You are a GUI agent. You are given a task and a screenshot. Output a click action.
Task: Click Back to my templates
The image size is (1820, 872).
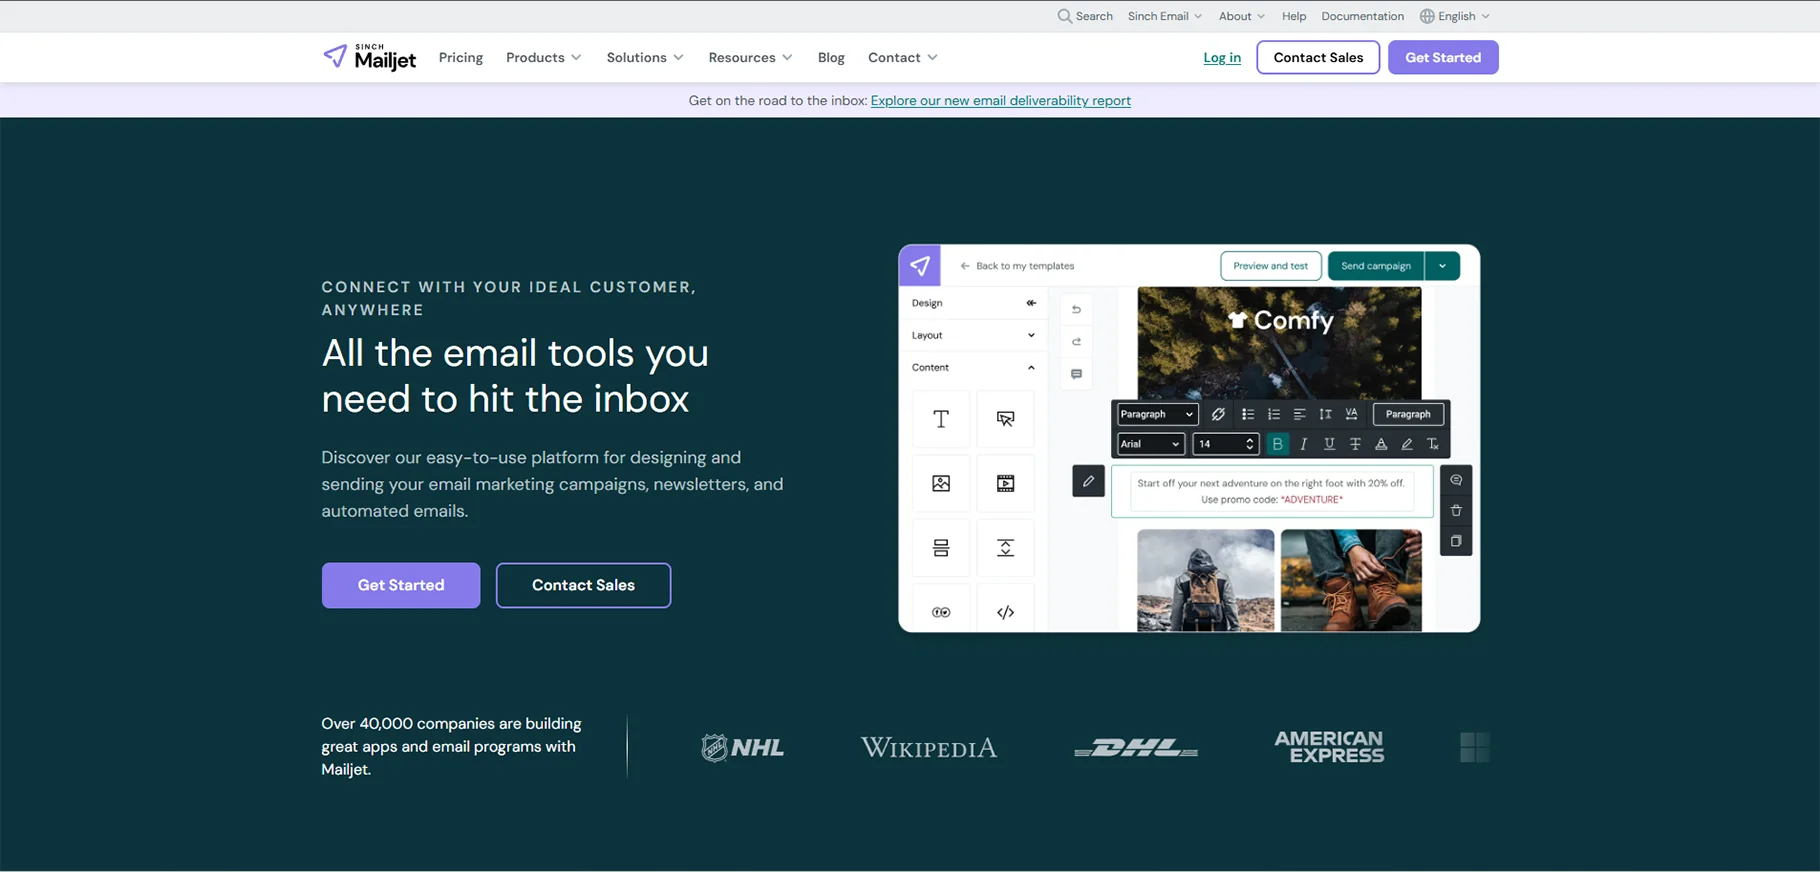click(1017, 266)
